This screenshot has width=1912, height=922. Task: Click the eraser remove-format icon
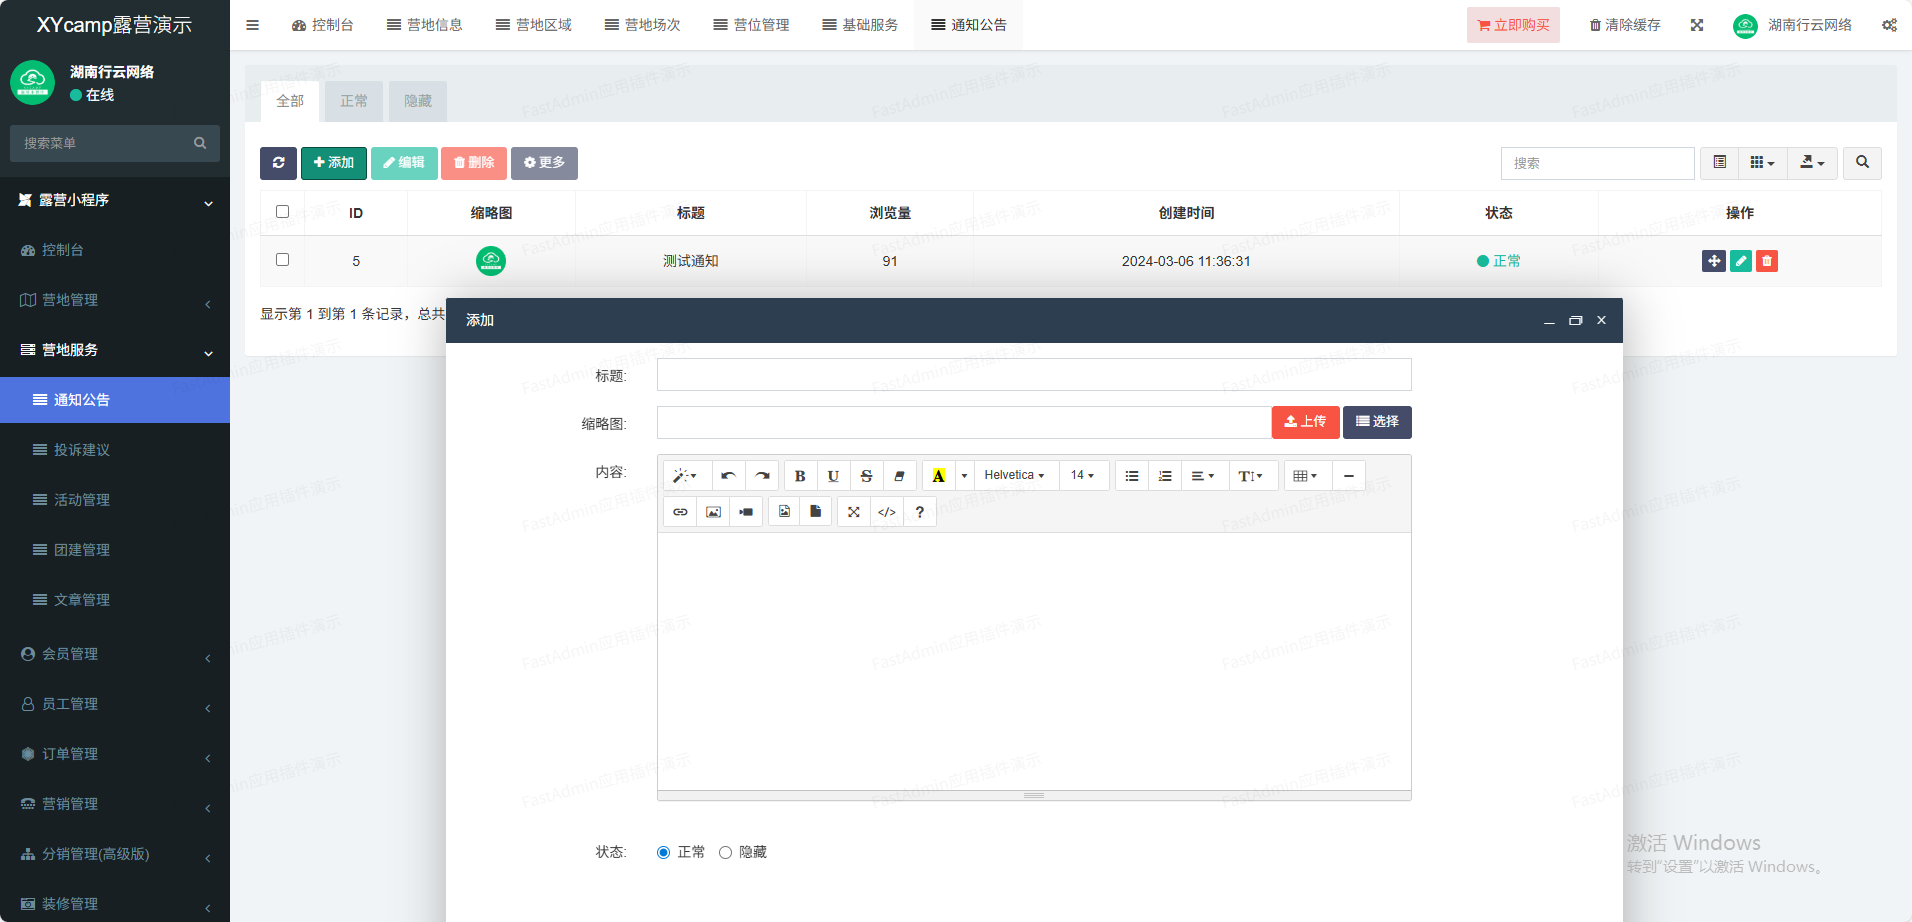point(899,476)
